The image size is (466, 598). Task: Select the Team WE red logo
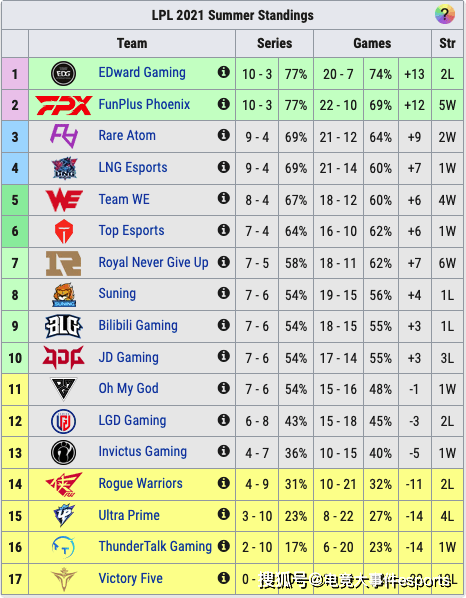64,200
